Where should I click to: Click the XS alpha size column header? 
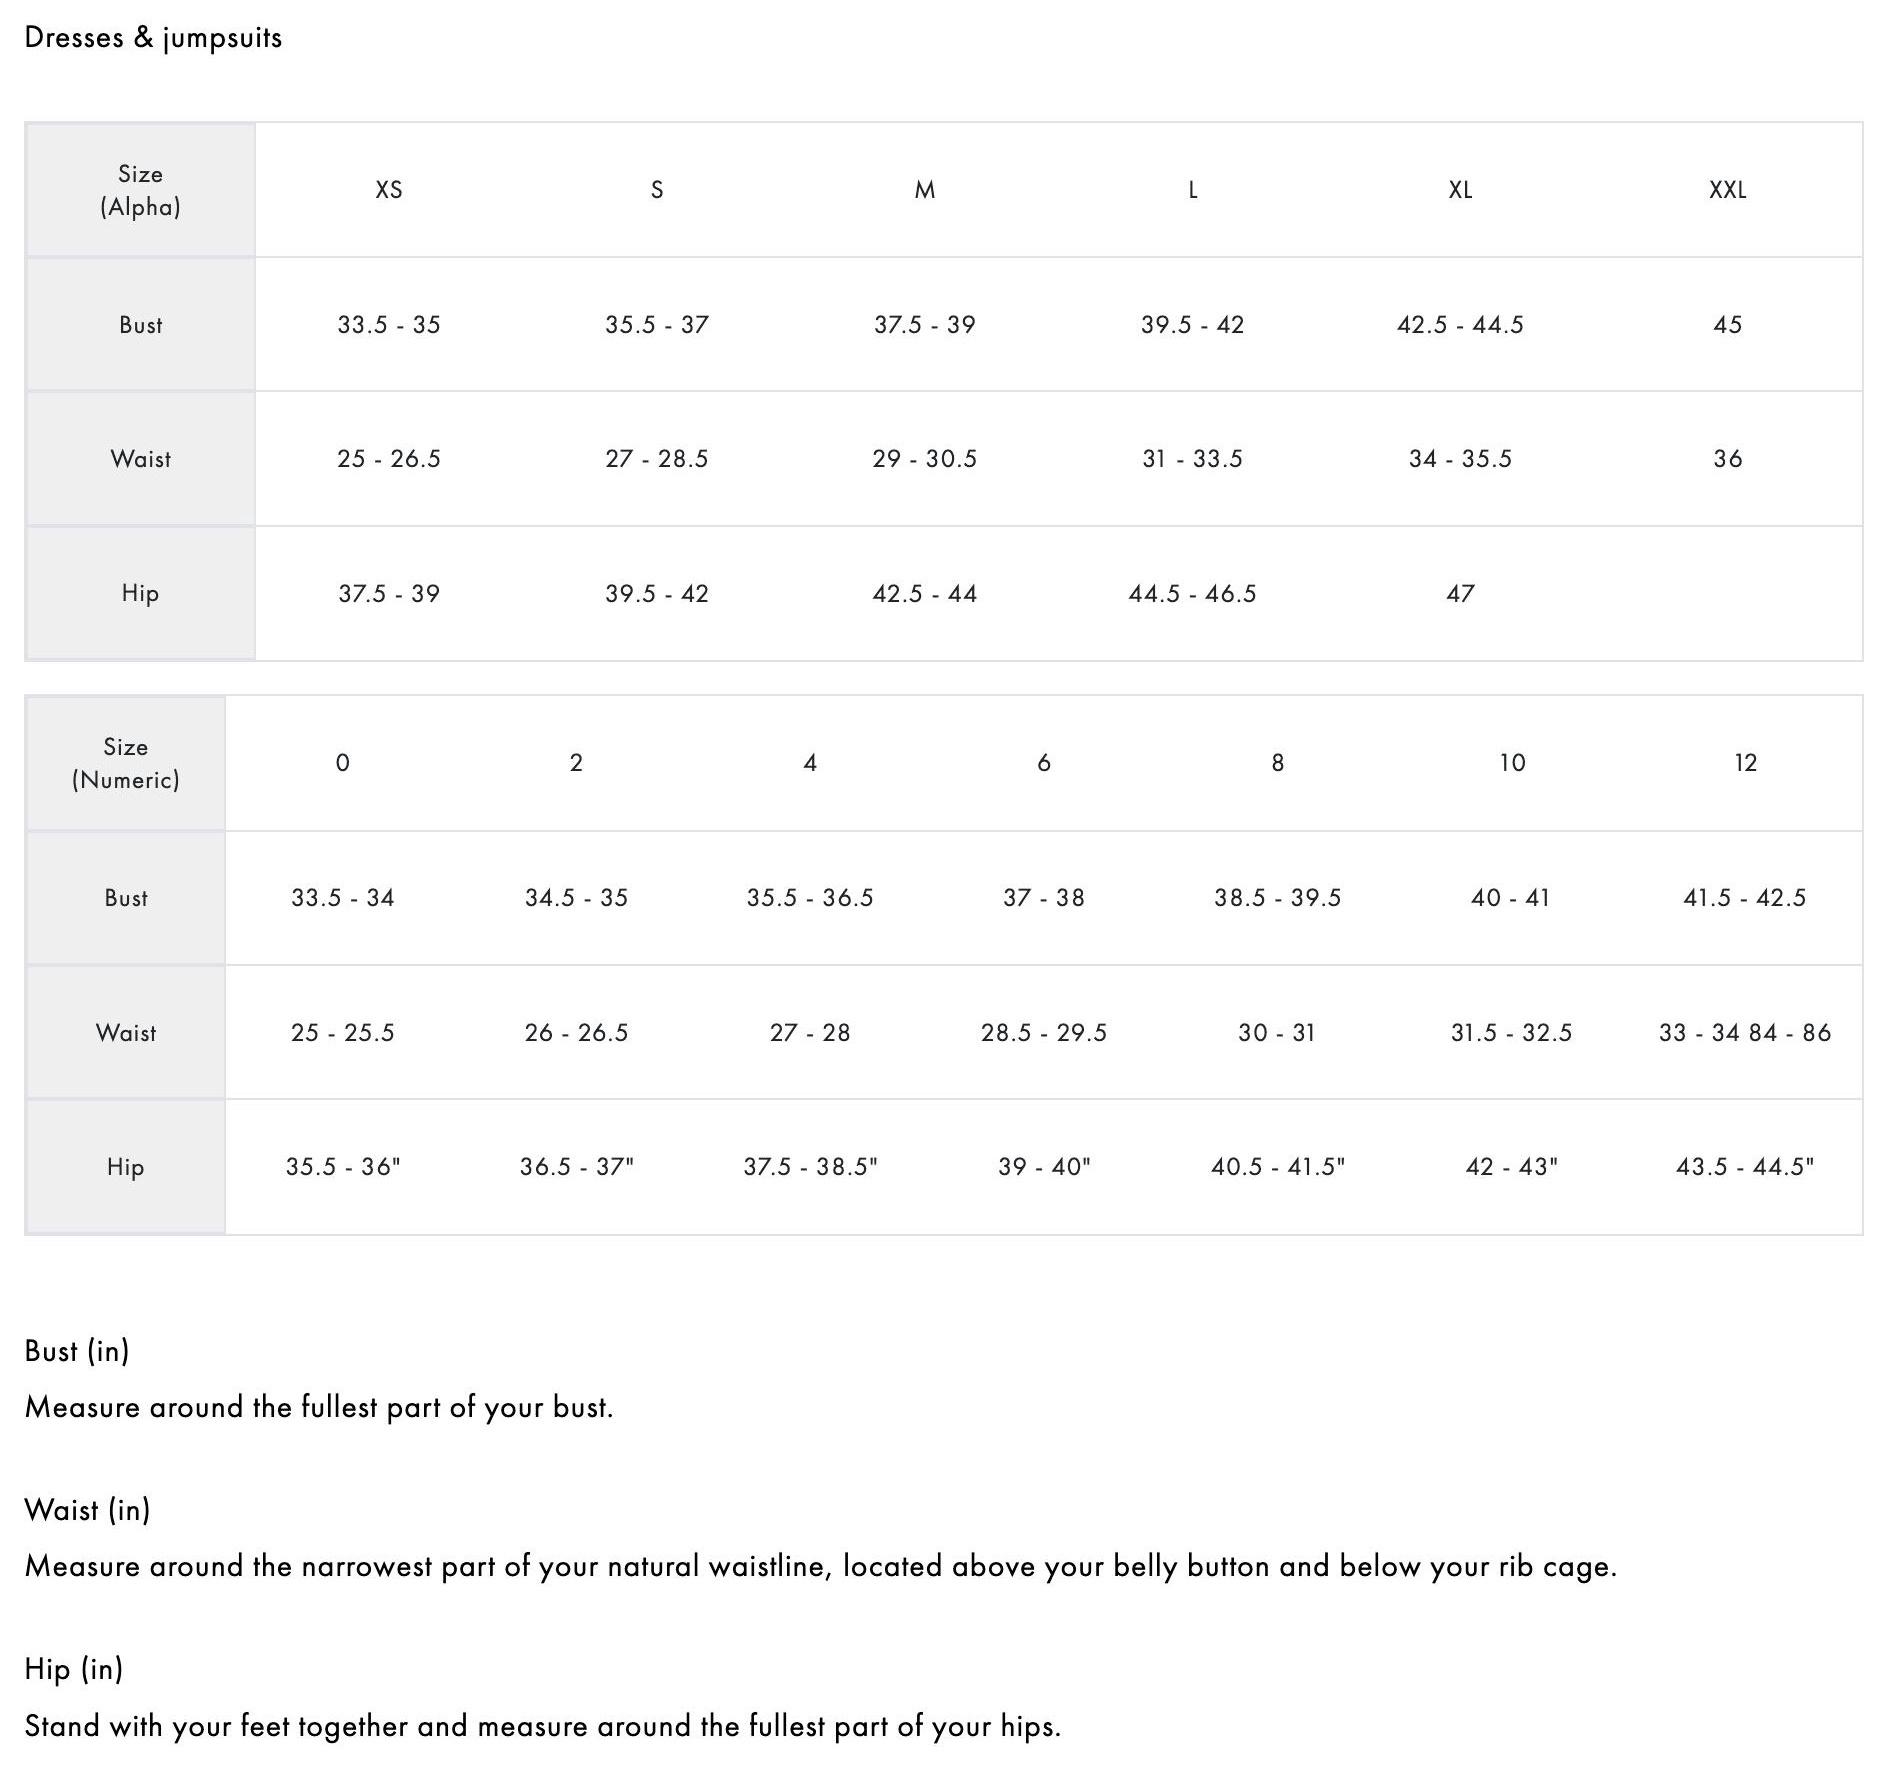pos(388,190)
